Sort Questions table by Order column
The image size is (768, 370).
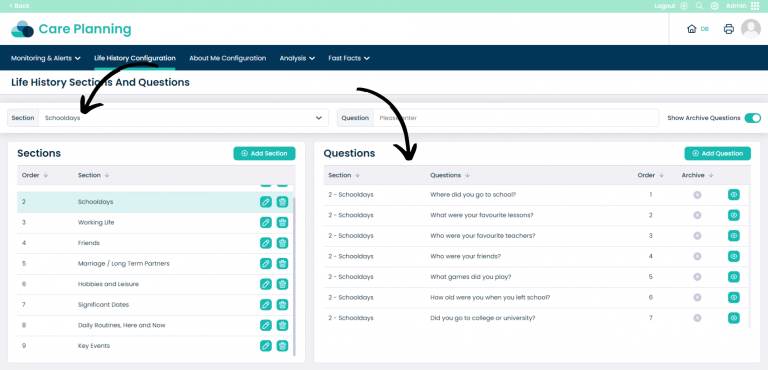click(x=650, y=175)
